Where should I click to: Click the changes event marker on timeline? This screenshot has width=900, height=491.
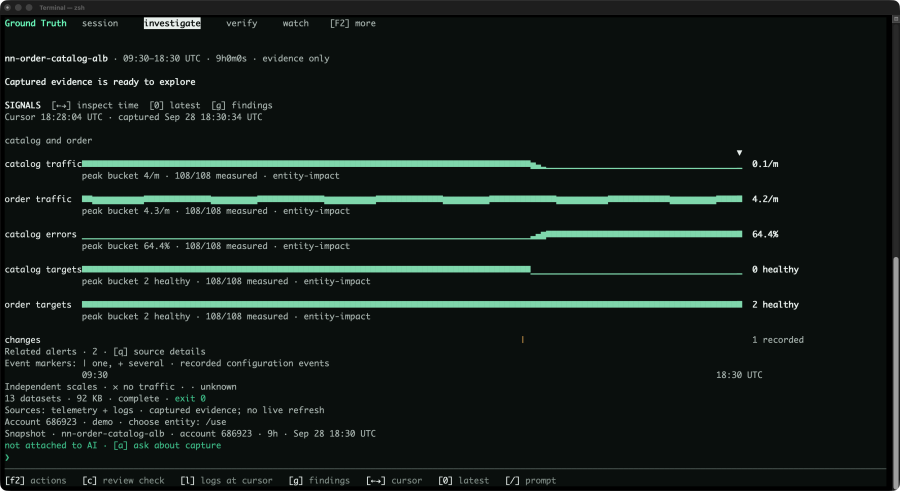(x=522, y=340)
